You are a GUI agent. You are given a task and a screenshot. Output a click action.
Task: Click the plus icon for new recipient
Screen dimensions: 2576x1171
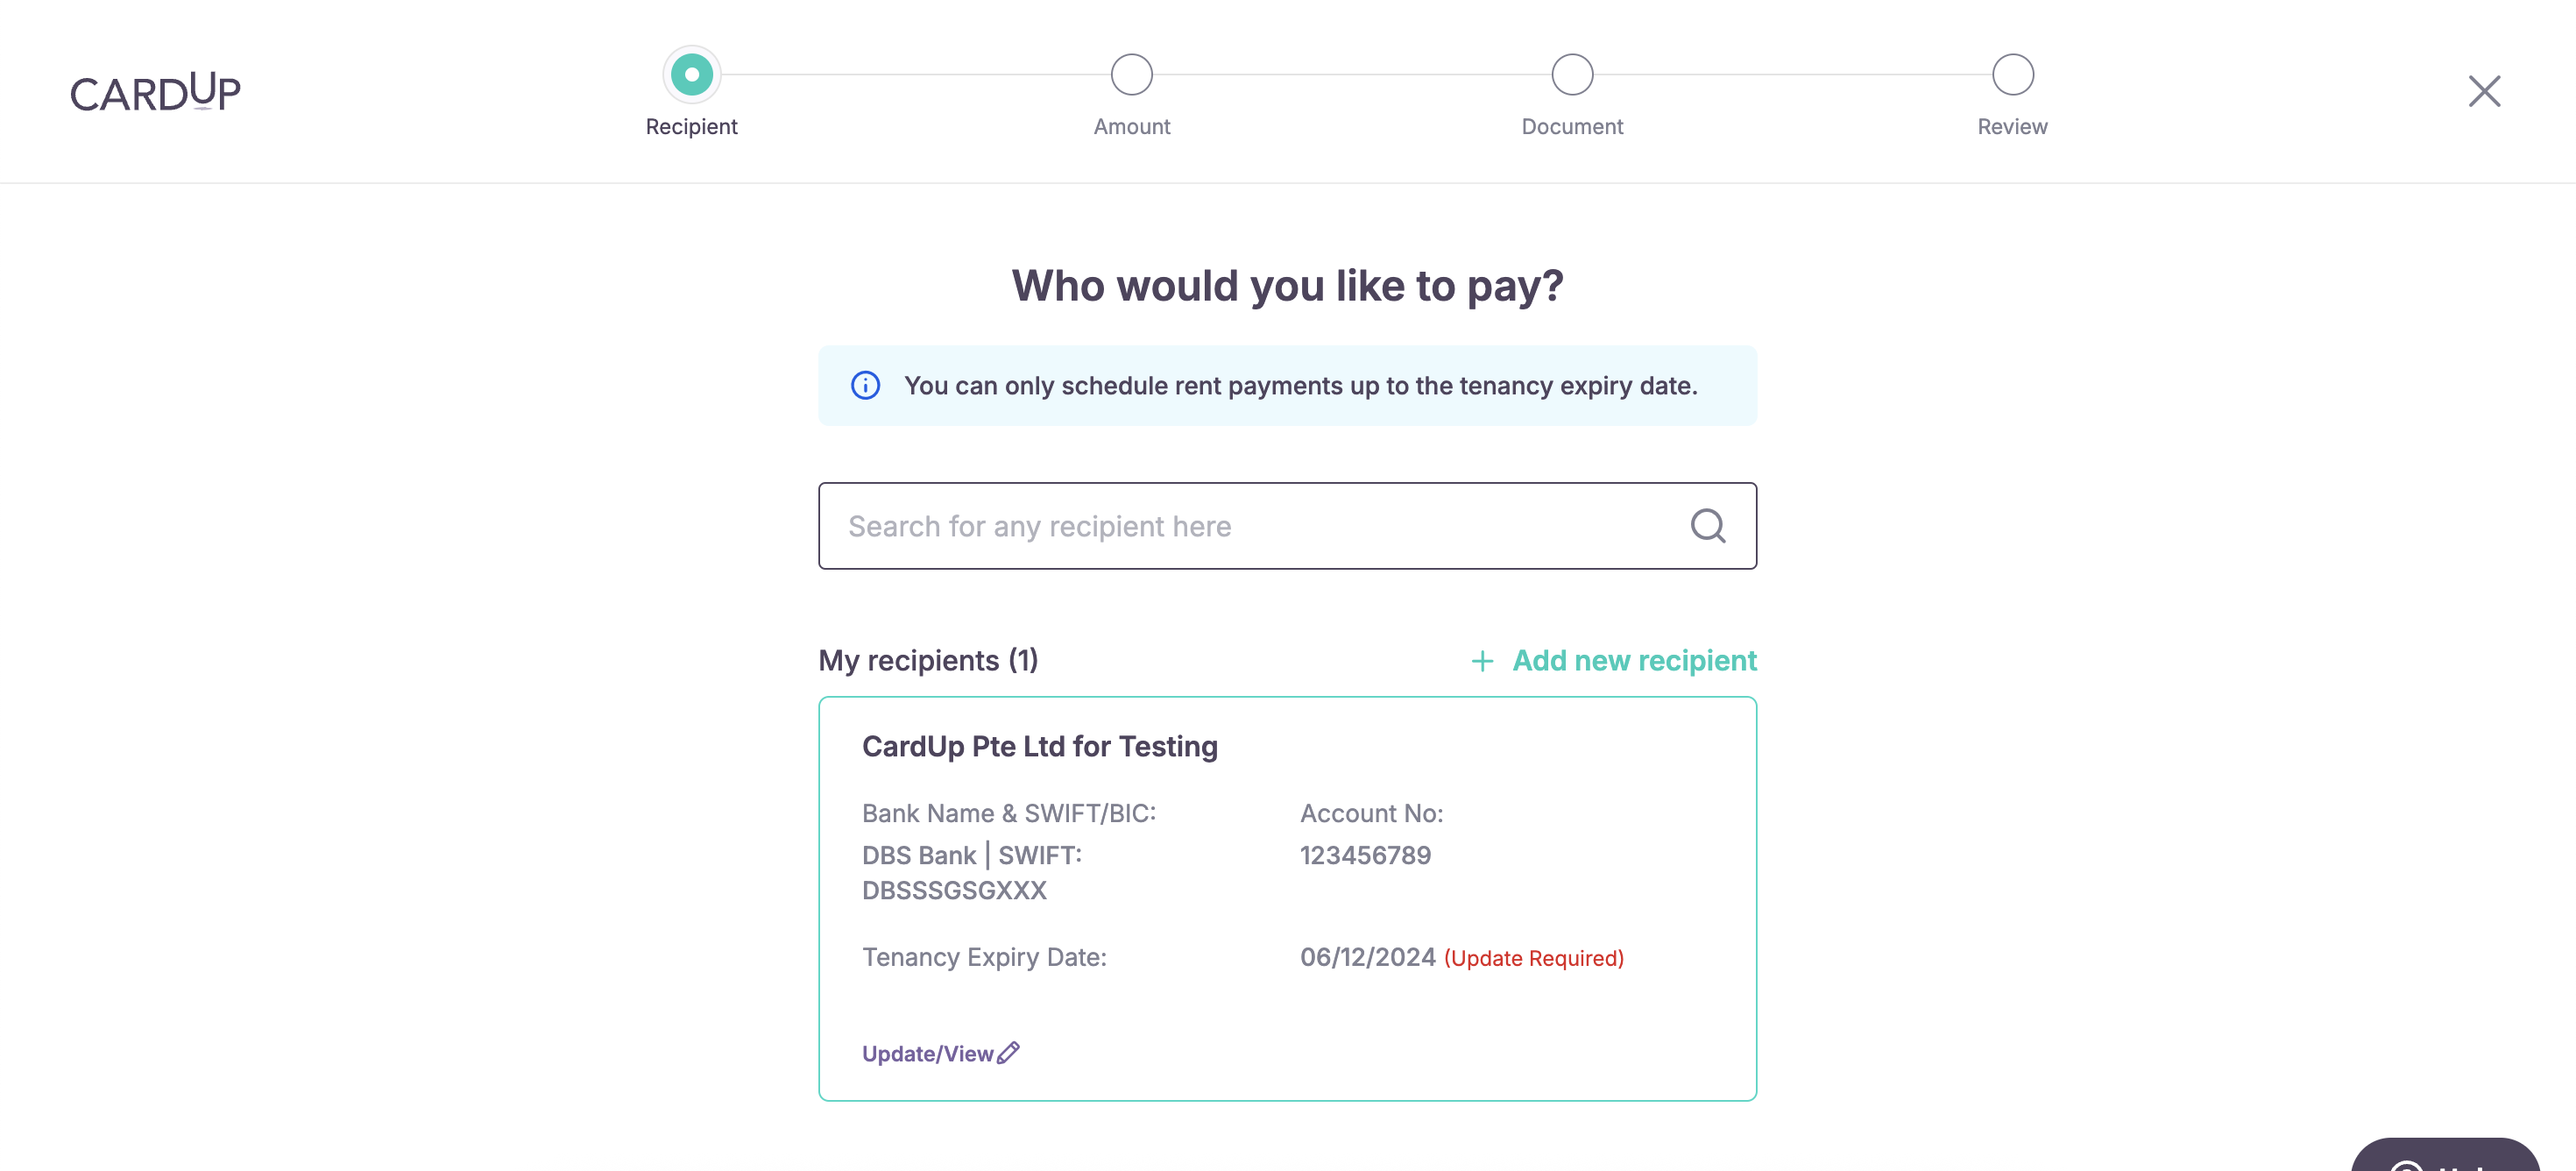1482,661
